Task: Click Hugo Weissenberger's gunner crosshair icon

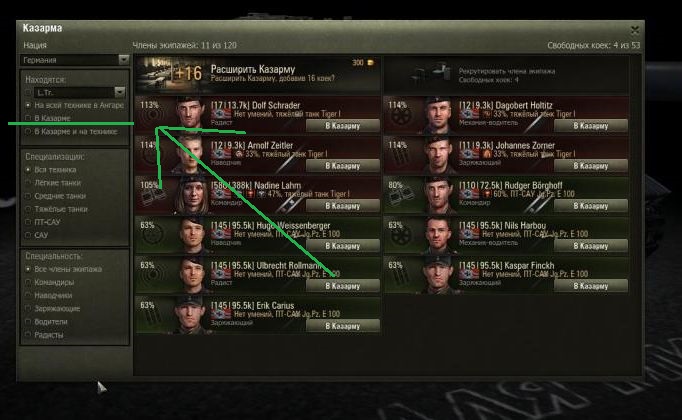Action: [x=152, y=237]
